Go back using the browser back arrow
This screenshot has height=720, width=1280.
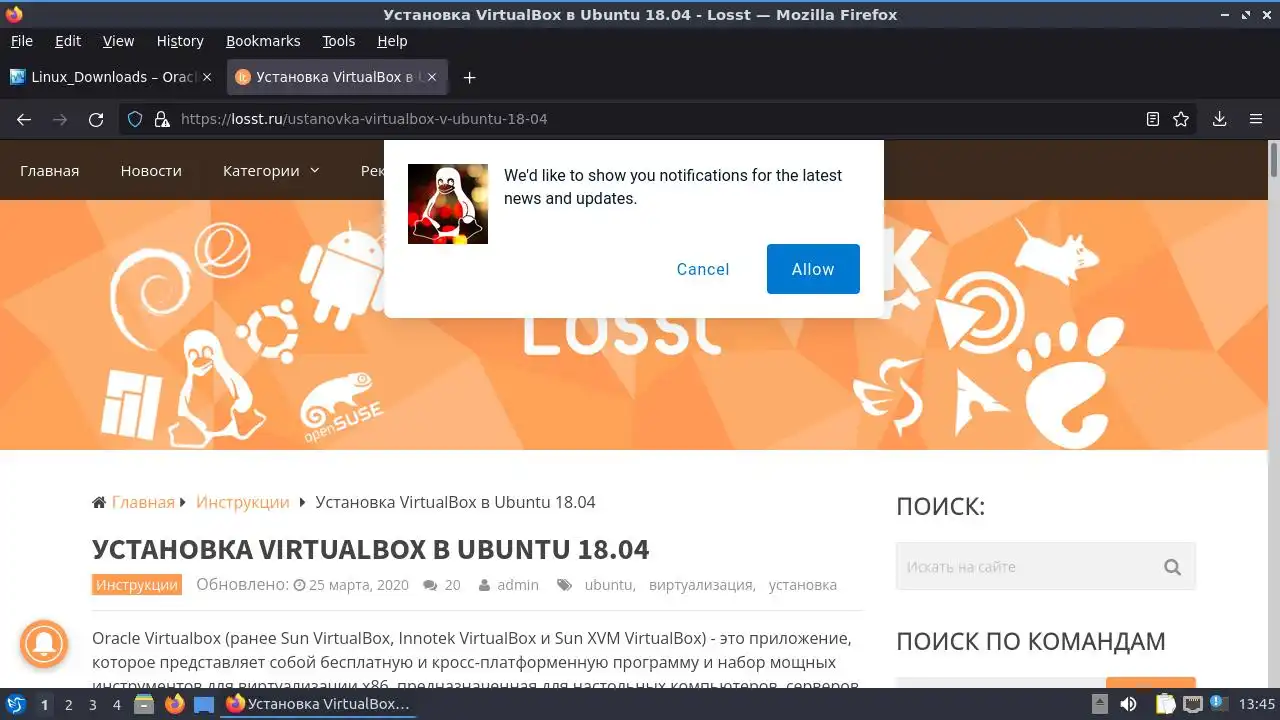click(24, 119)
